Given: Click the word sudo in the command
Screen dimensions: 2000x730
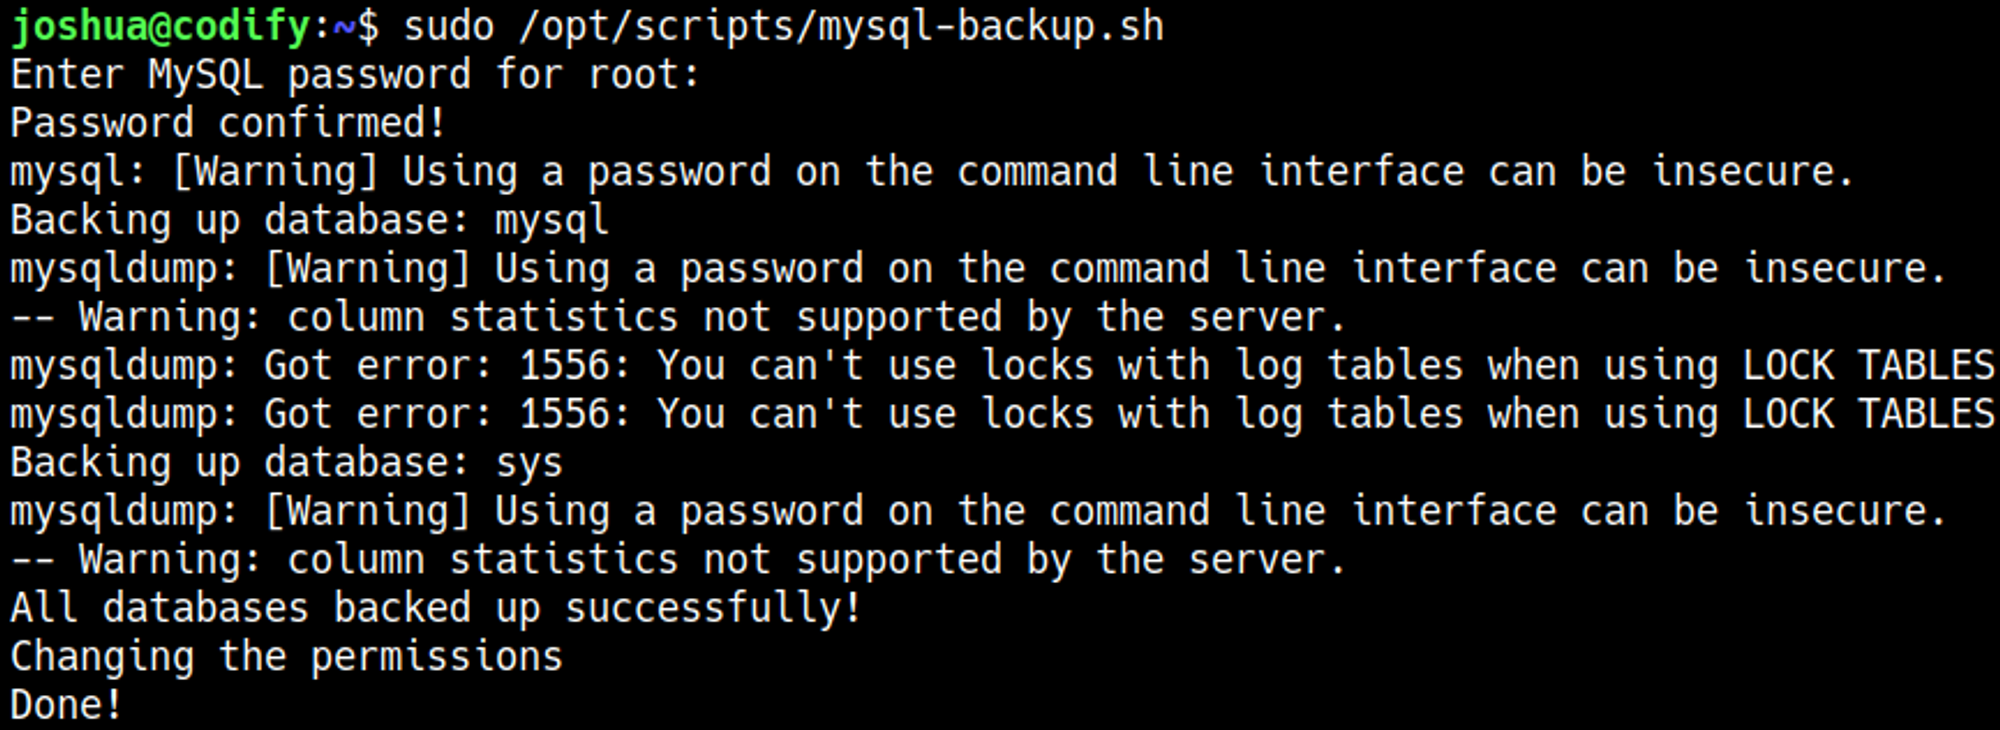Looking at the screenshot, I should click(x=448, y=27).
